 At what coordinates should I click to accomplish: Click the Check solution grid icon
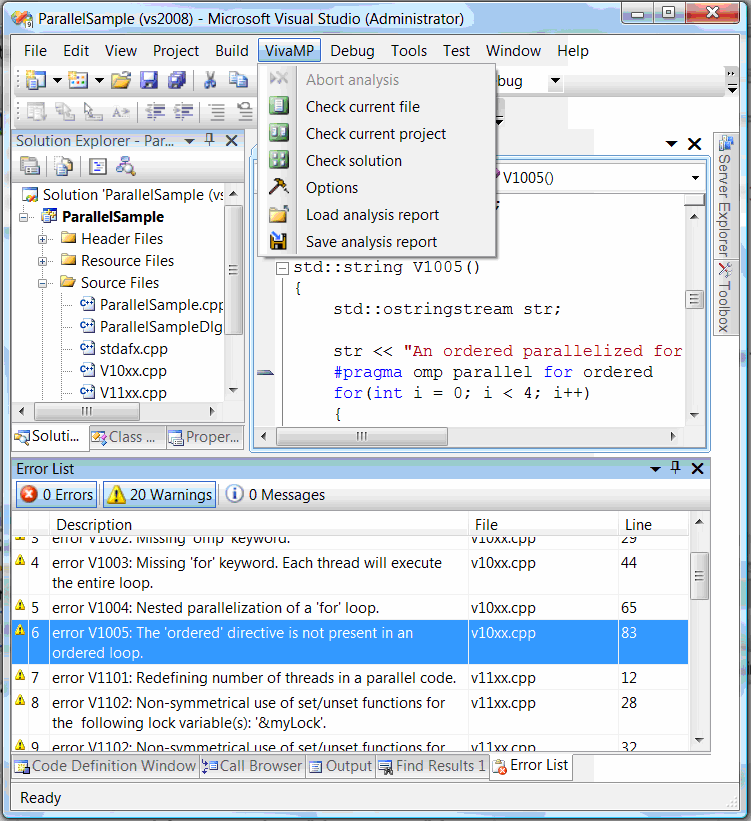[x=279, y=160]
